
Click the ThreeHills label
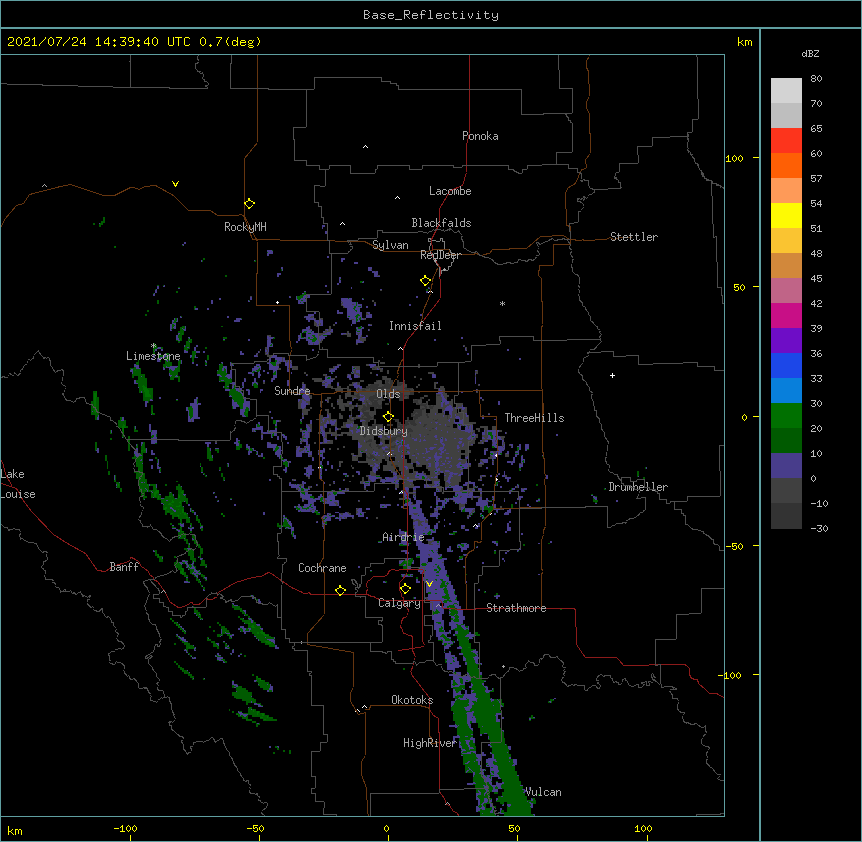click(534, 418)
